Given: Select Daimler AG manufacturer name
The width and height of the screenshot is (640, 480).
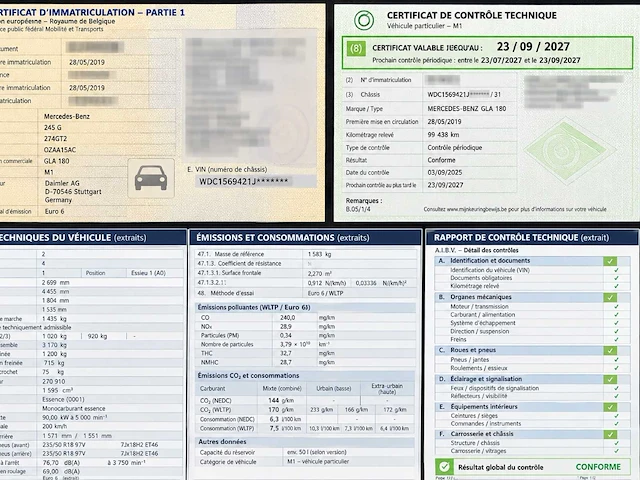Looking at the screenshot, I should click(62, 183).
